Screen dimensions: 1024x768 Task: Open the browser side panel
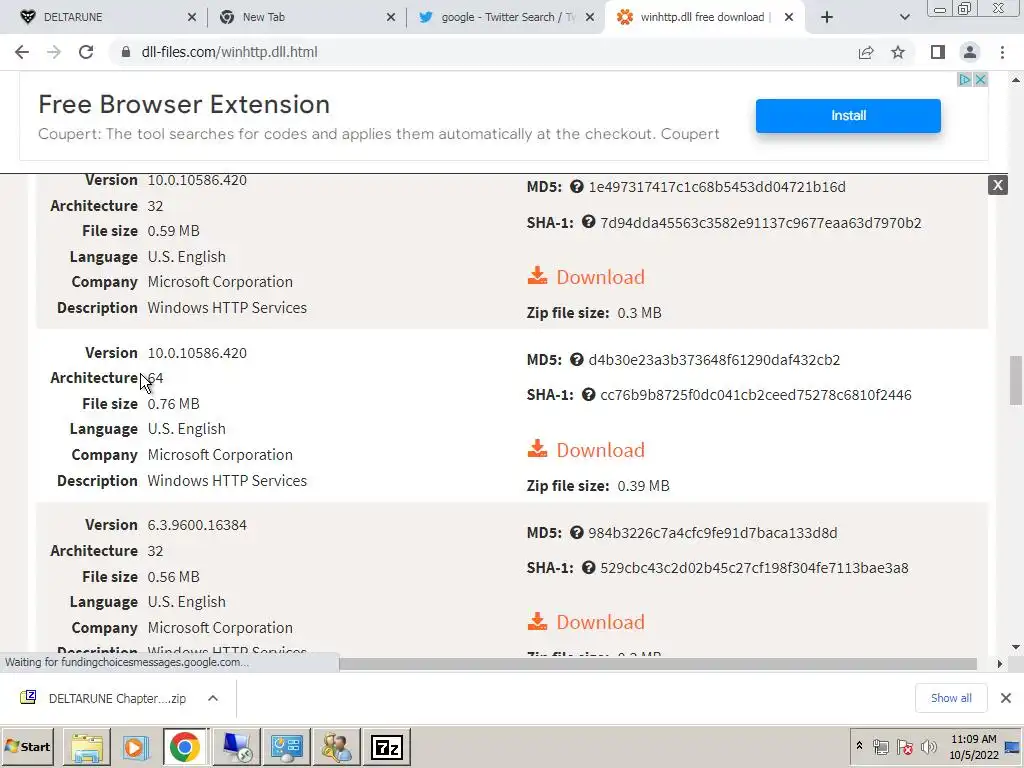938,52
